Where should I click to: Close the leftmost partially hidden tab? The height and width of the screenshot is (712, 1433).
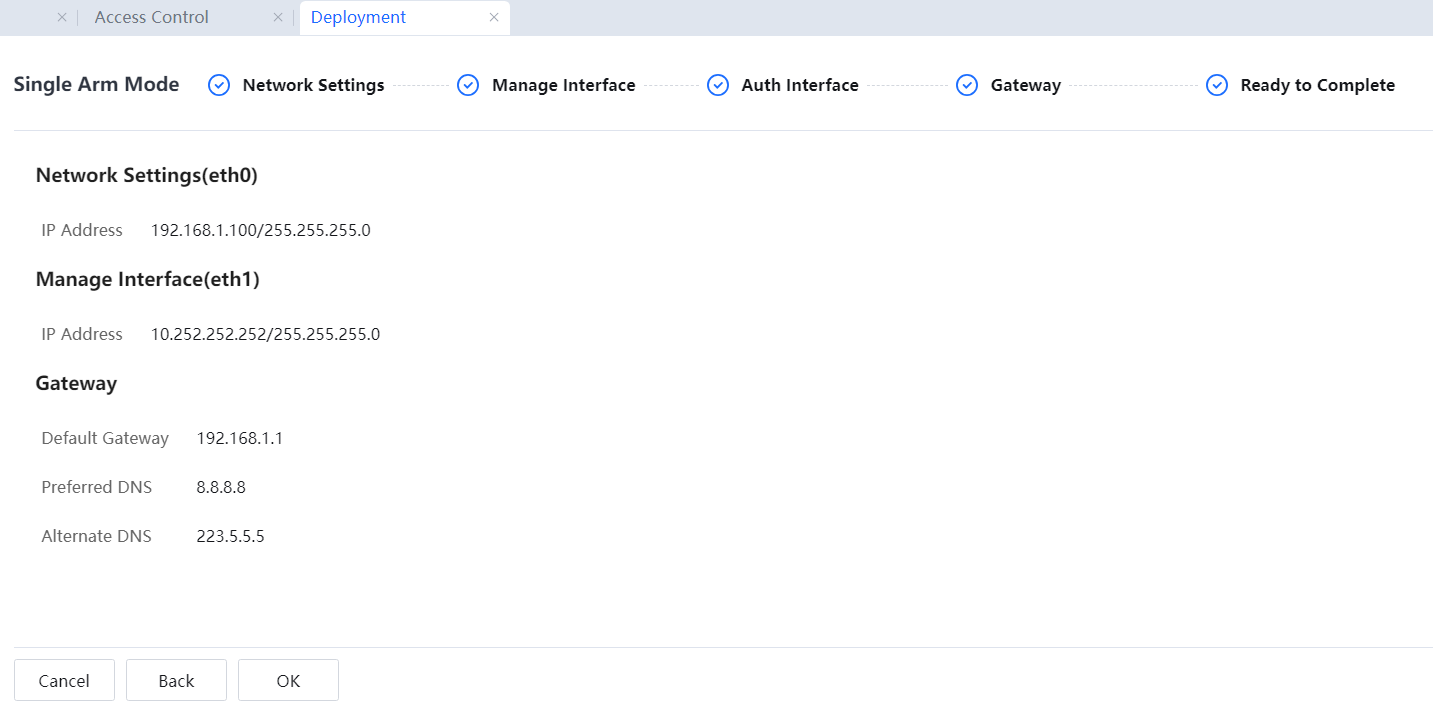pyautogui.click(x=62, y=18)
